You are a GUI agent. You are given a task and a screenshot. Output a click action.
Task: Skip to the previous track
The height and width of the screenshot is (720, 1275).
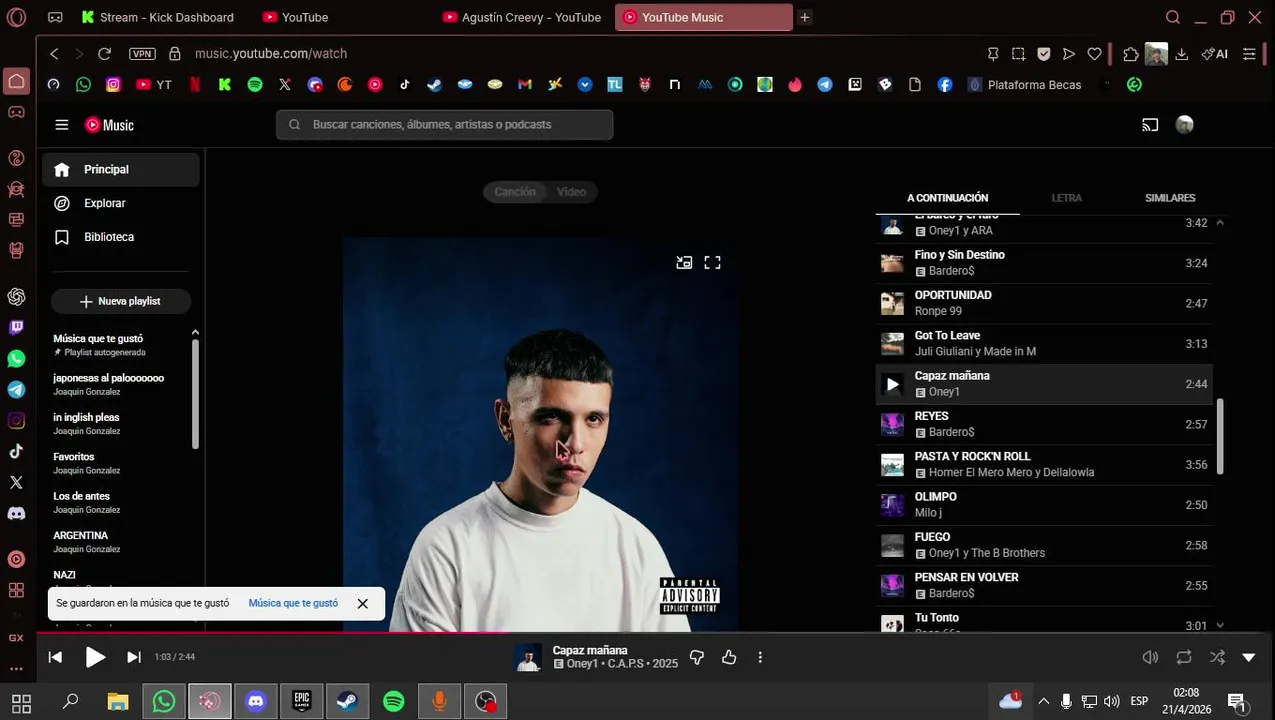[x=55, y=657]
